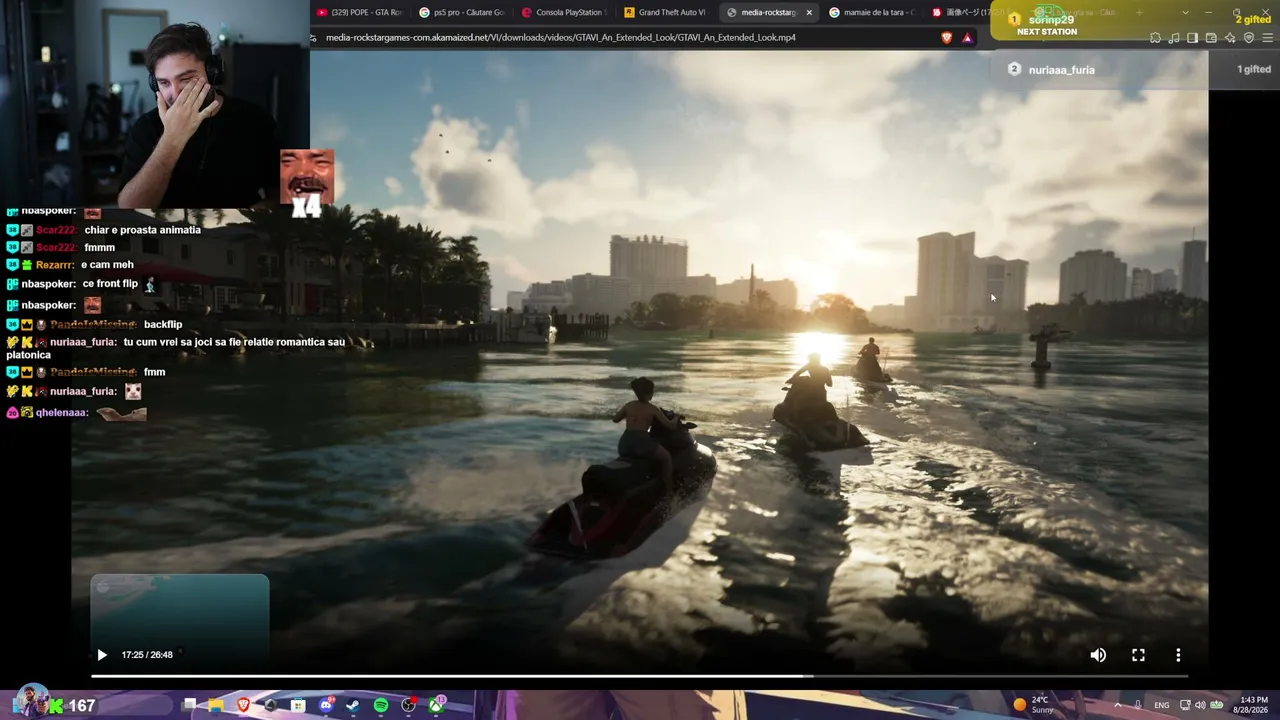Open a new browser tab

click(1139, 12)
